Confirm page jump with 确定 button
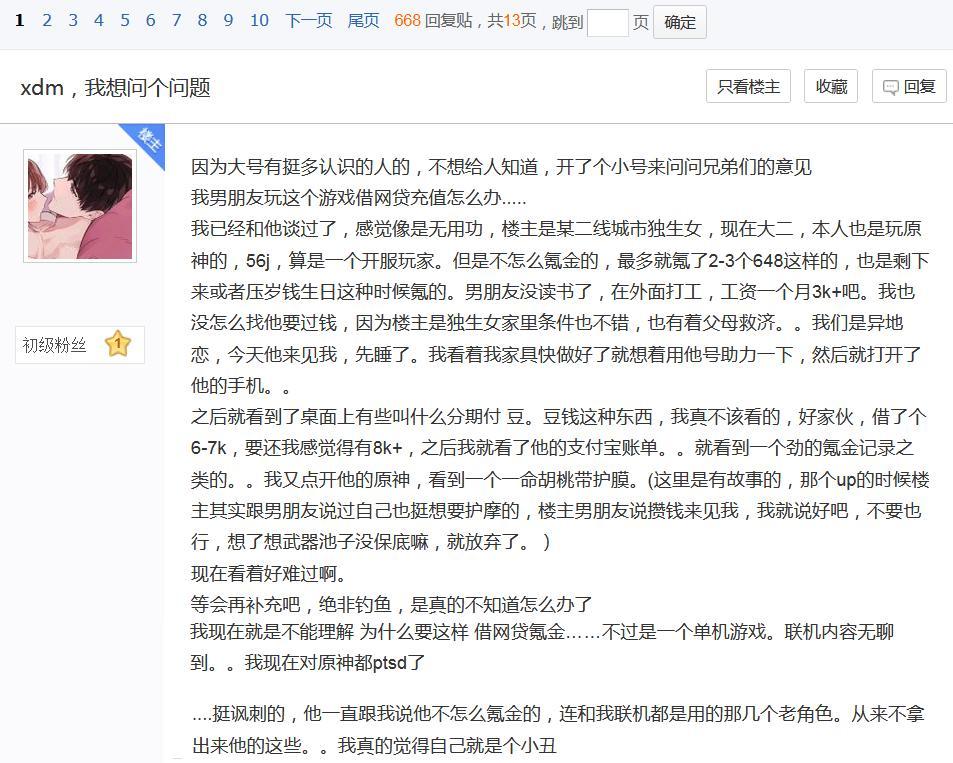 (679, 22)
